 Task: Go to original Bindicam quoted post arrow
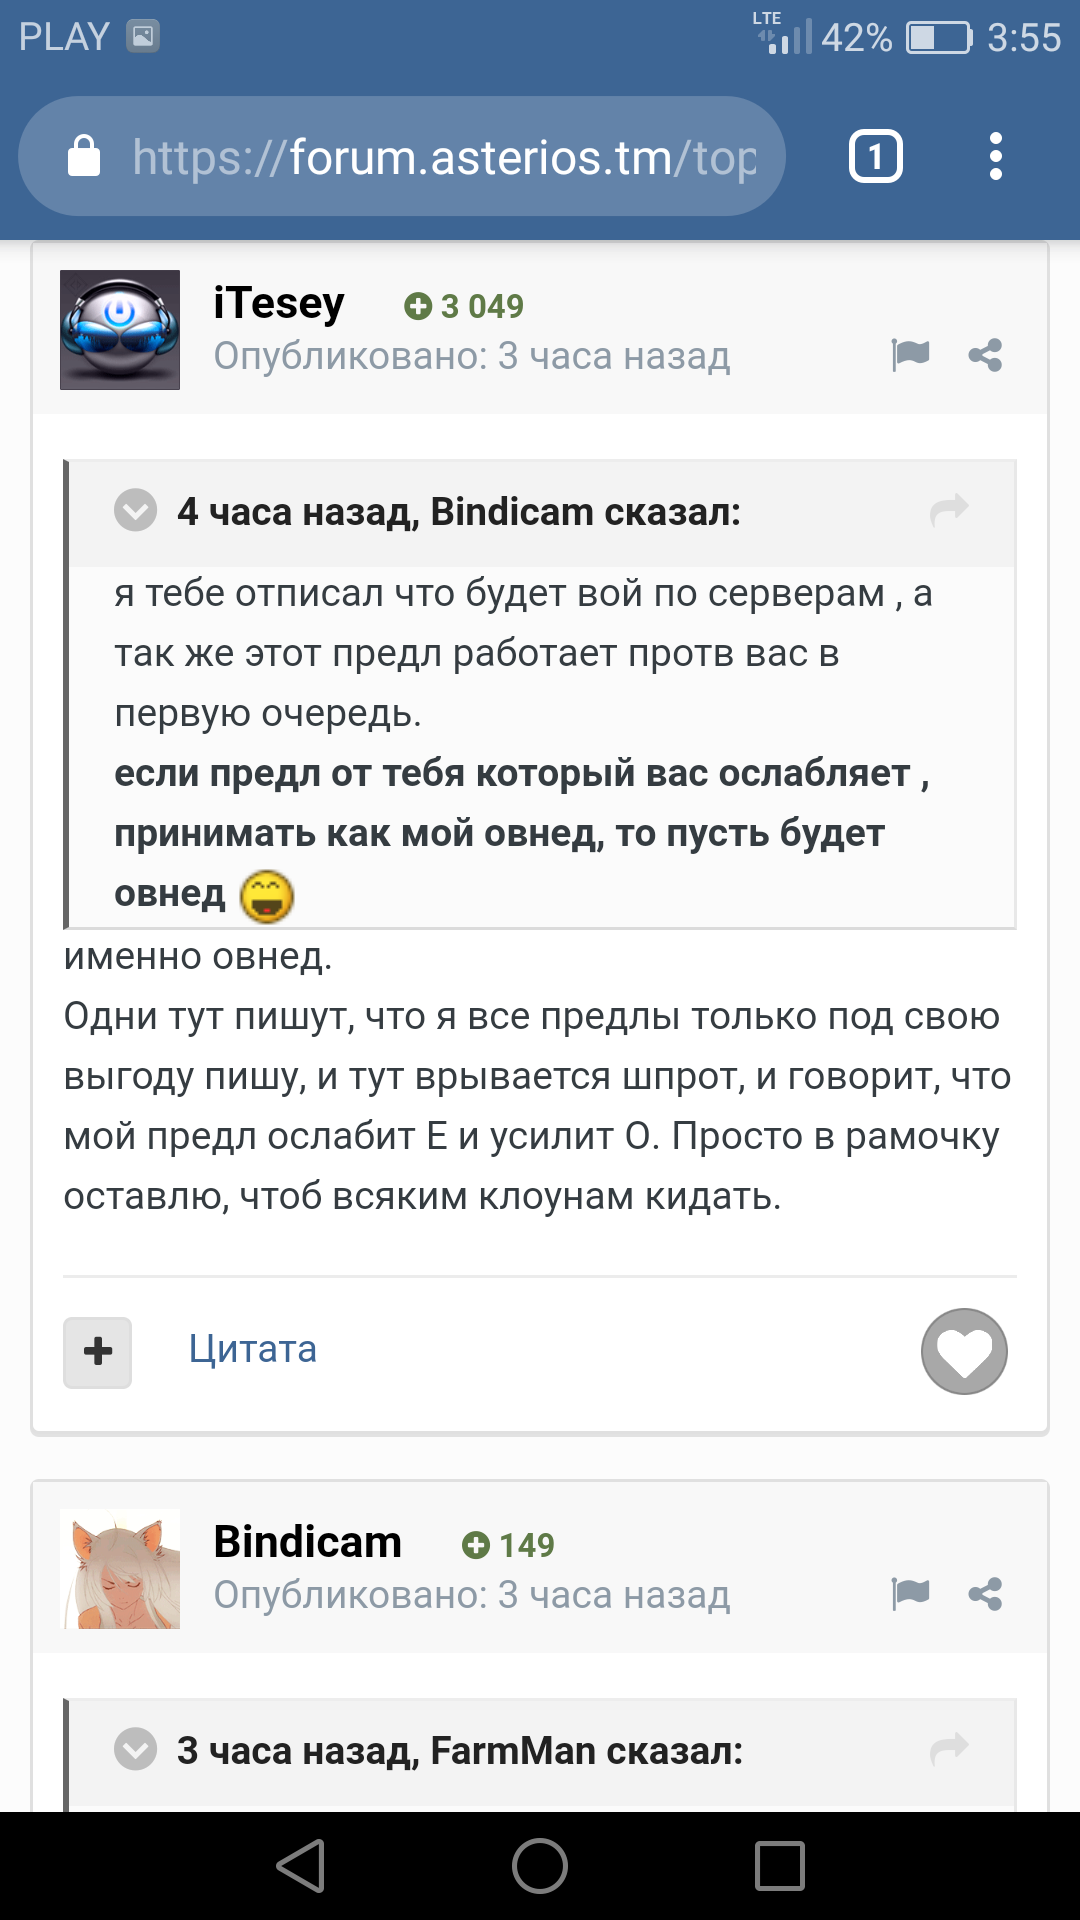point(949,510)
